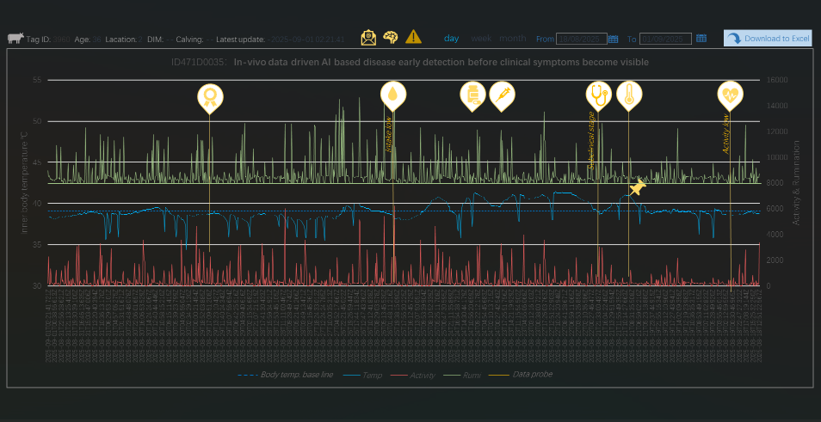Open the medication event marker
This screenshot has height=422, width=821.
[x=473, y=95]
